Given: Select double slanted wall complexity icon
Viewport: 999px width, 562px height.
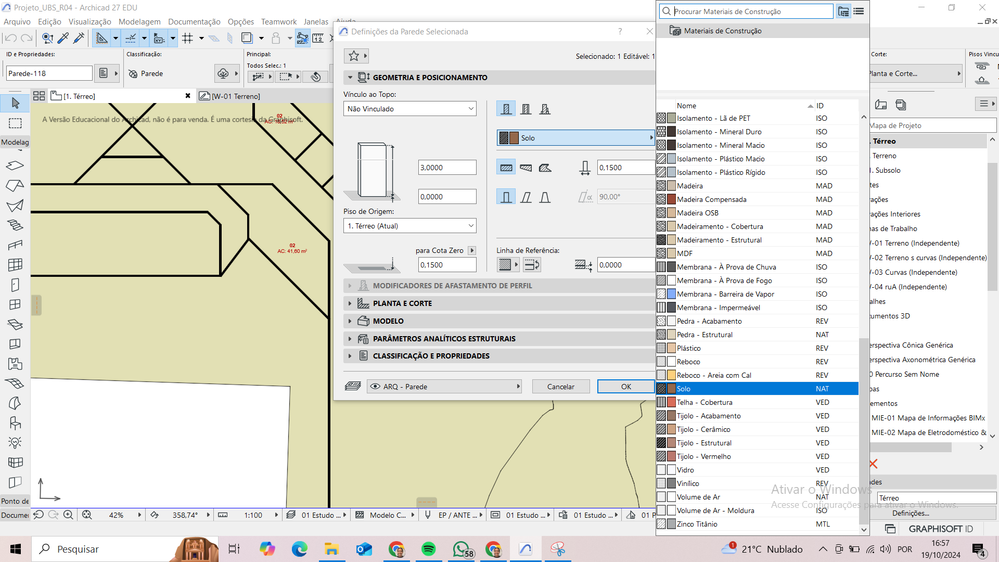Looking at the screenshot, I should point(545,197).
